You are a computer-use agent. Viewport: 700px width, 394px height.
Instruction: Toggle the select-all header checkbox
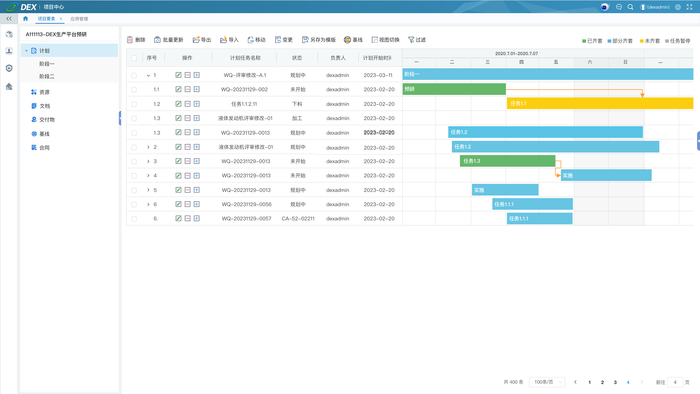click(134, 58)
